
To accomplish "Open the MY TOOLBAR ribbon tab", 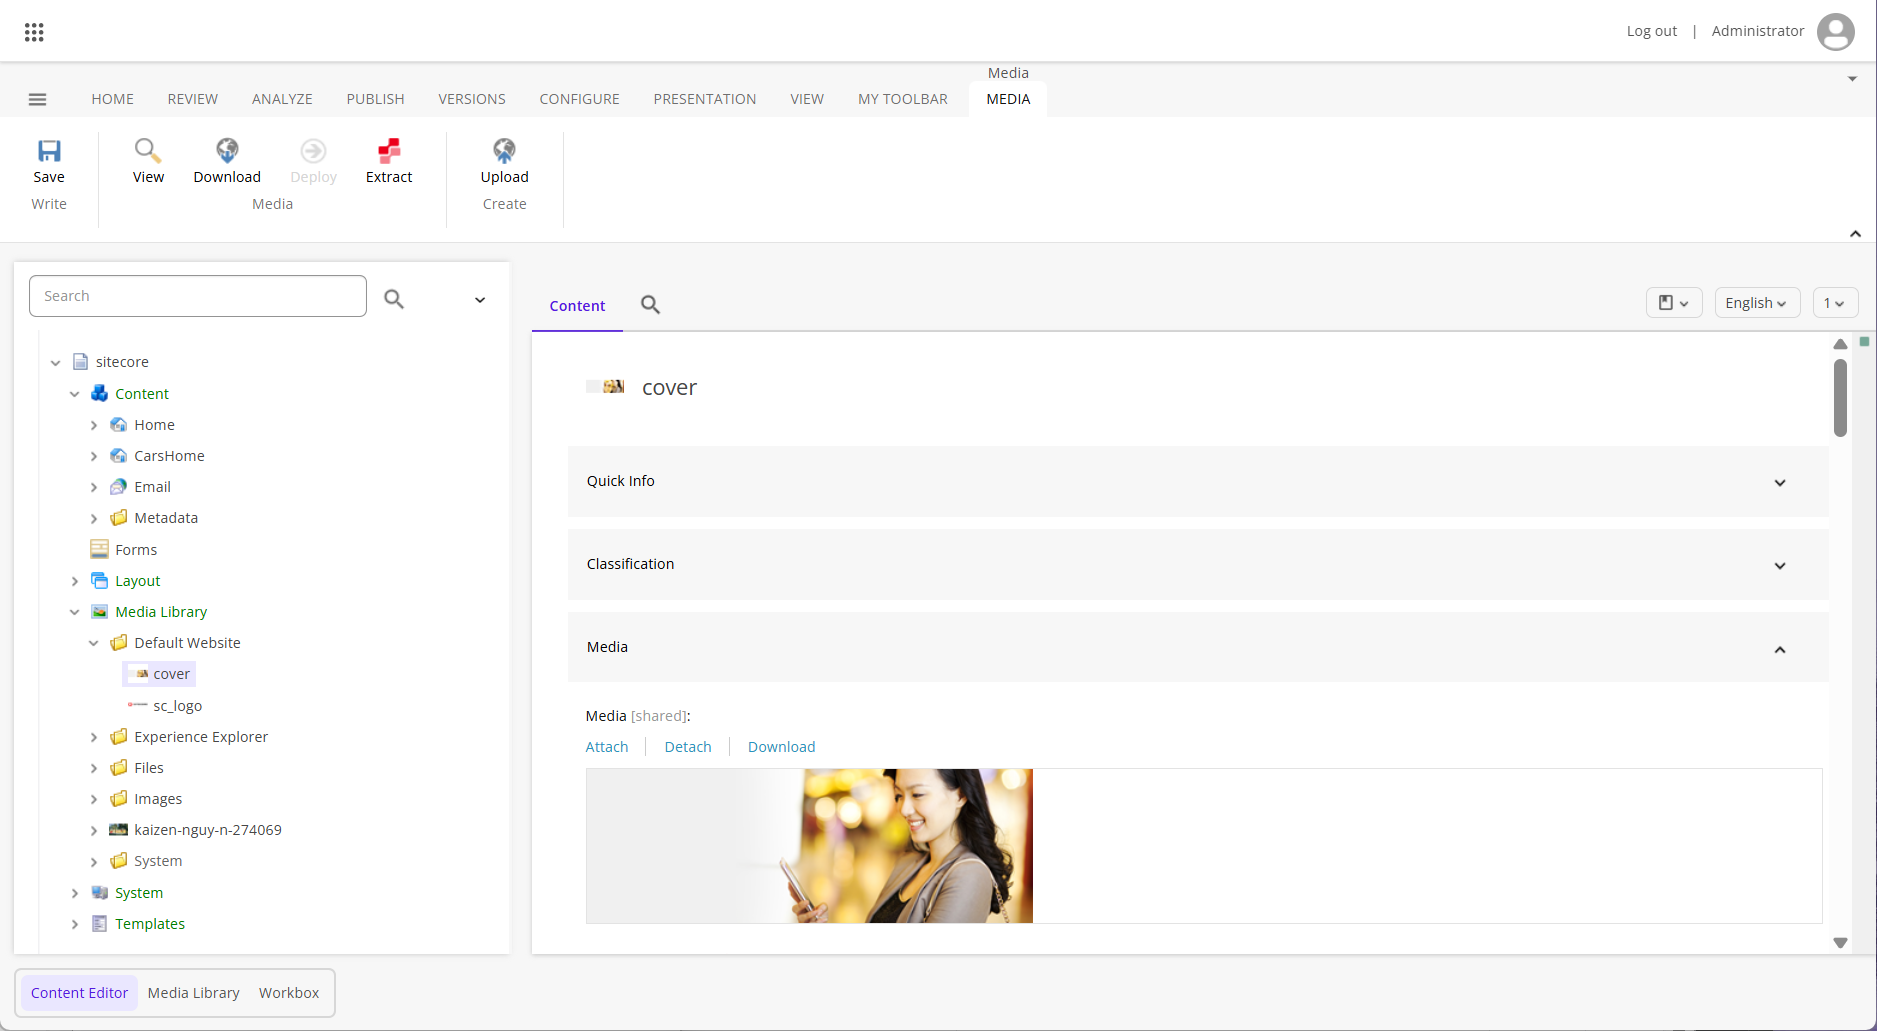I will [x=903, y=99].
